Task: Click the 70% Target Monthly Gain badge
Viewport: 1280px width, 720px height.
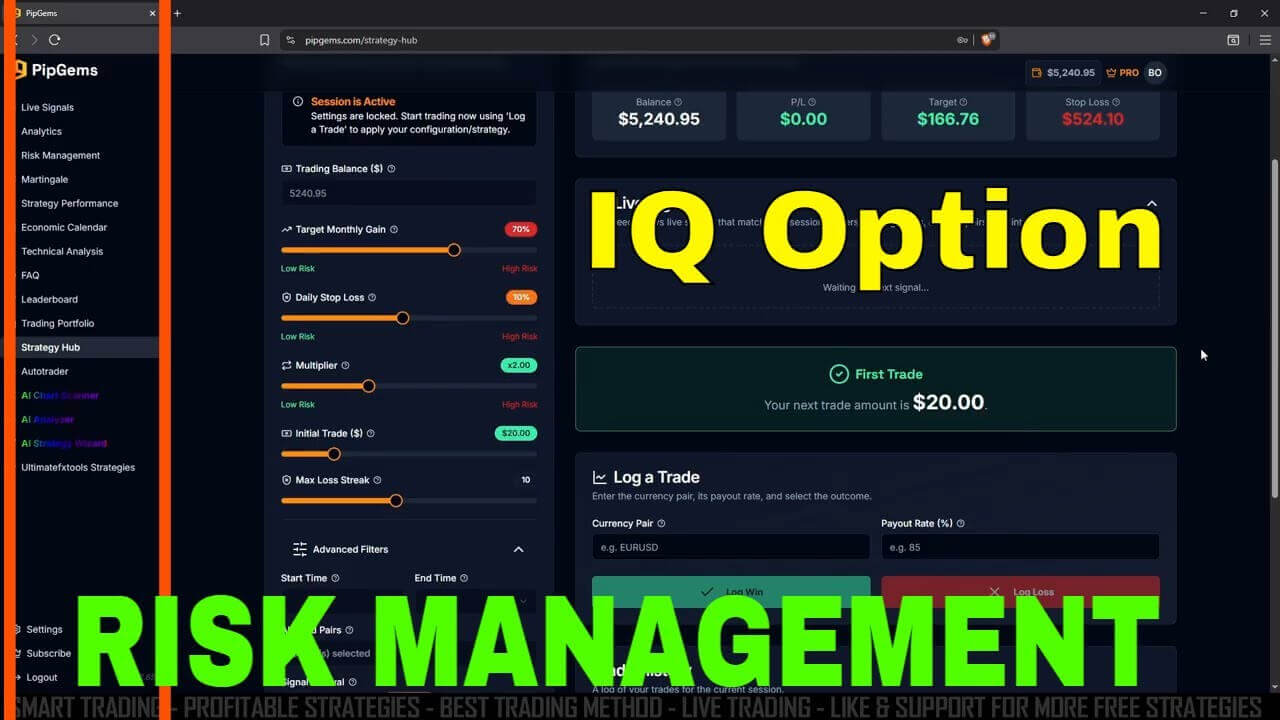Action: pos(521,229)
